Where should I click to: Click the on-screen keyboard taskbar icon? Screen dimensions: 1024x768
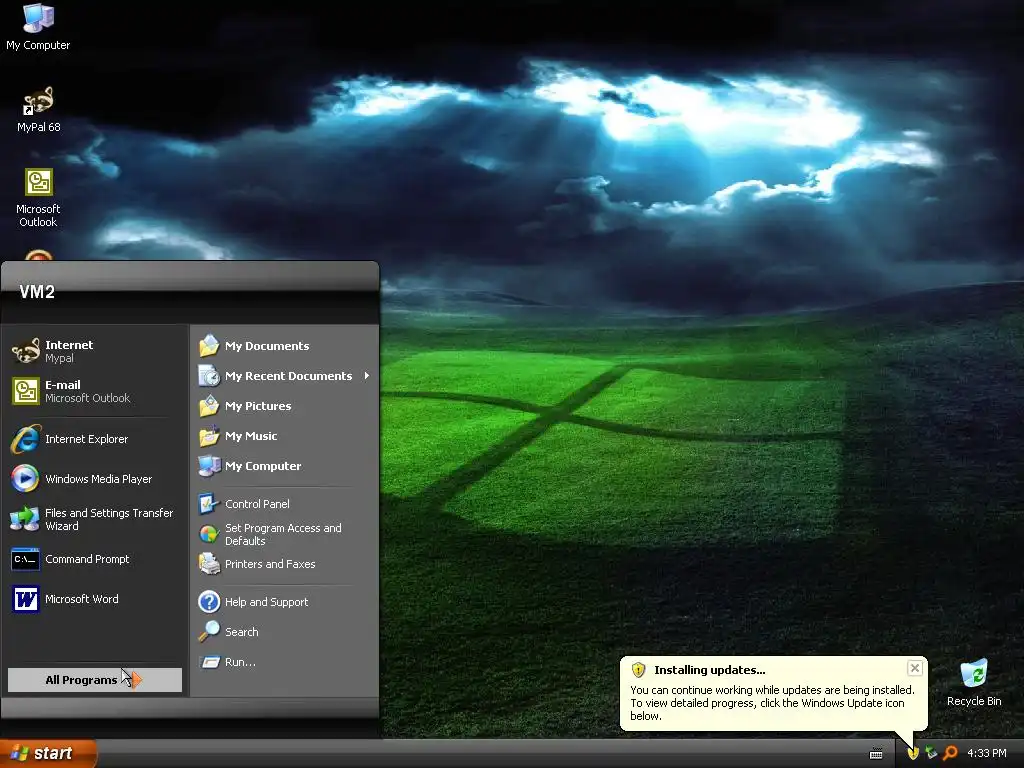point(876,754)
